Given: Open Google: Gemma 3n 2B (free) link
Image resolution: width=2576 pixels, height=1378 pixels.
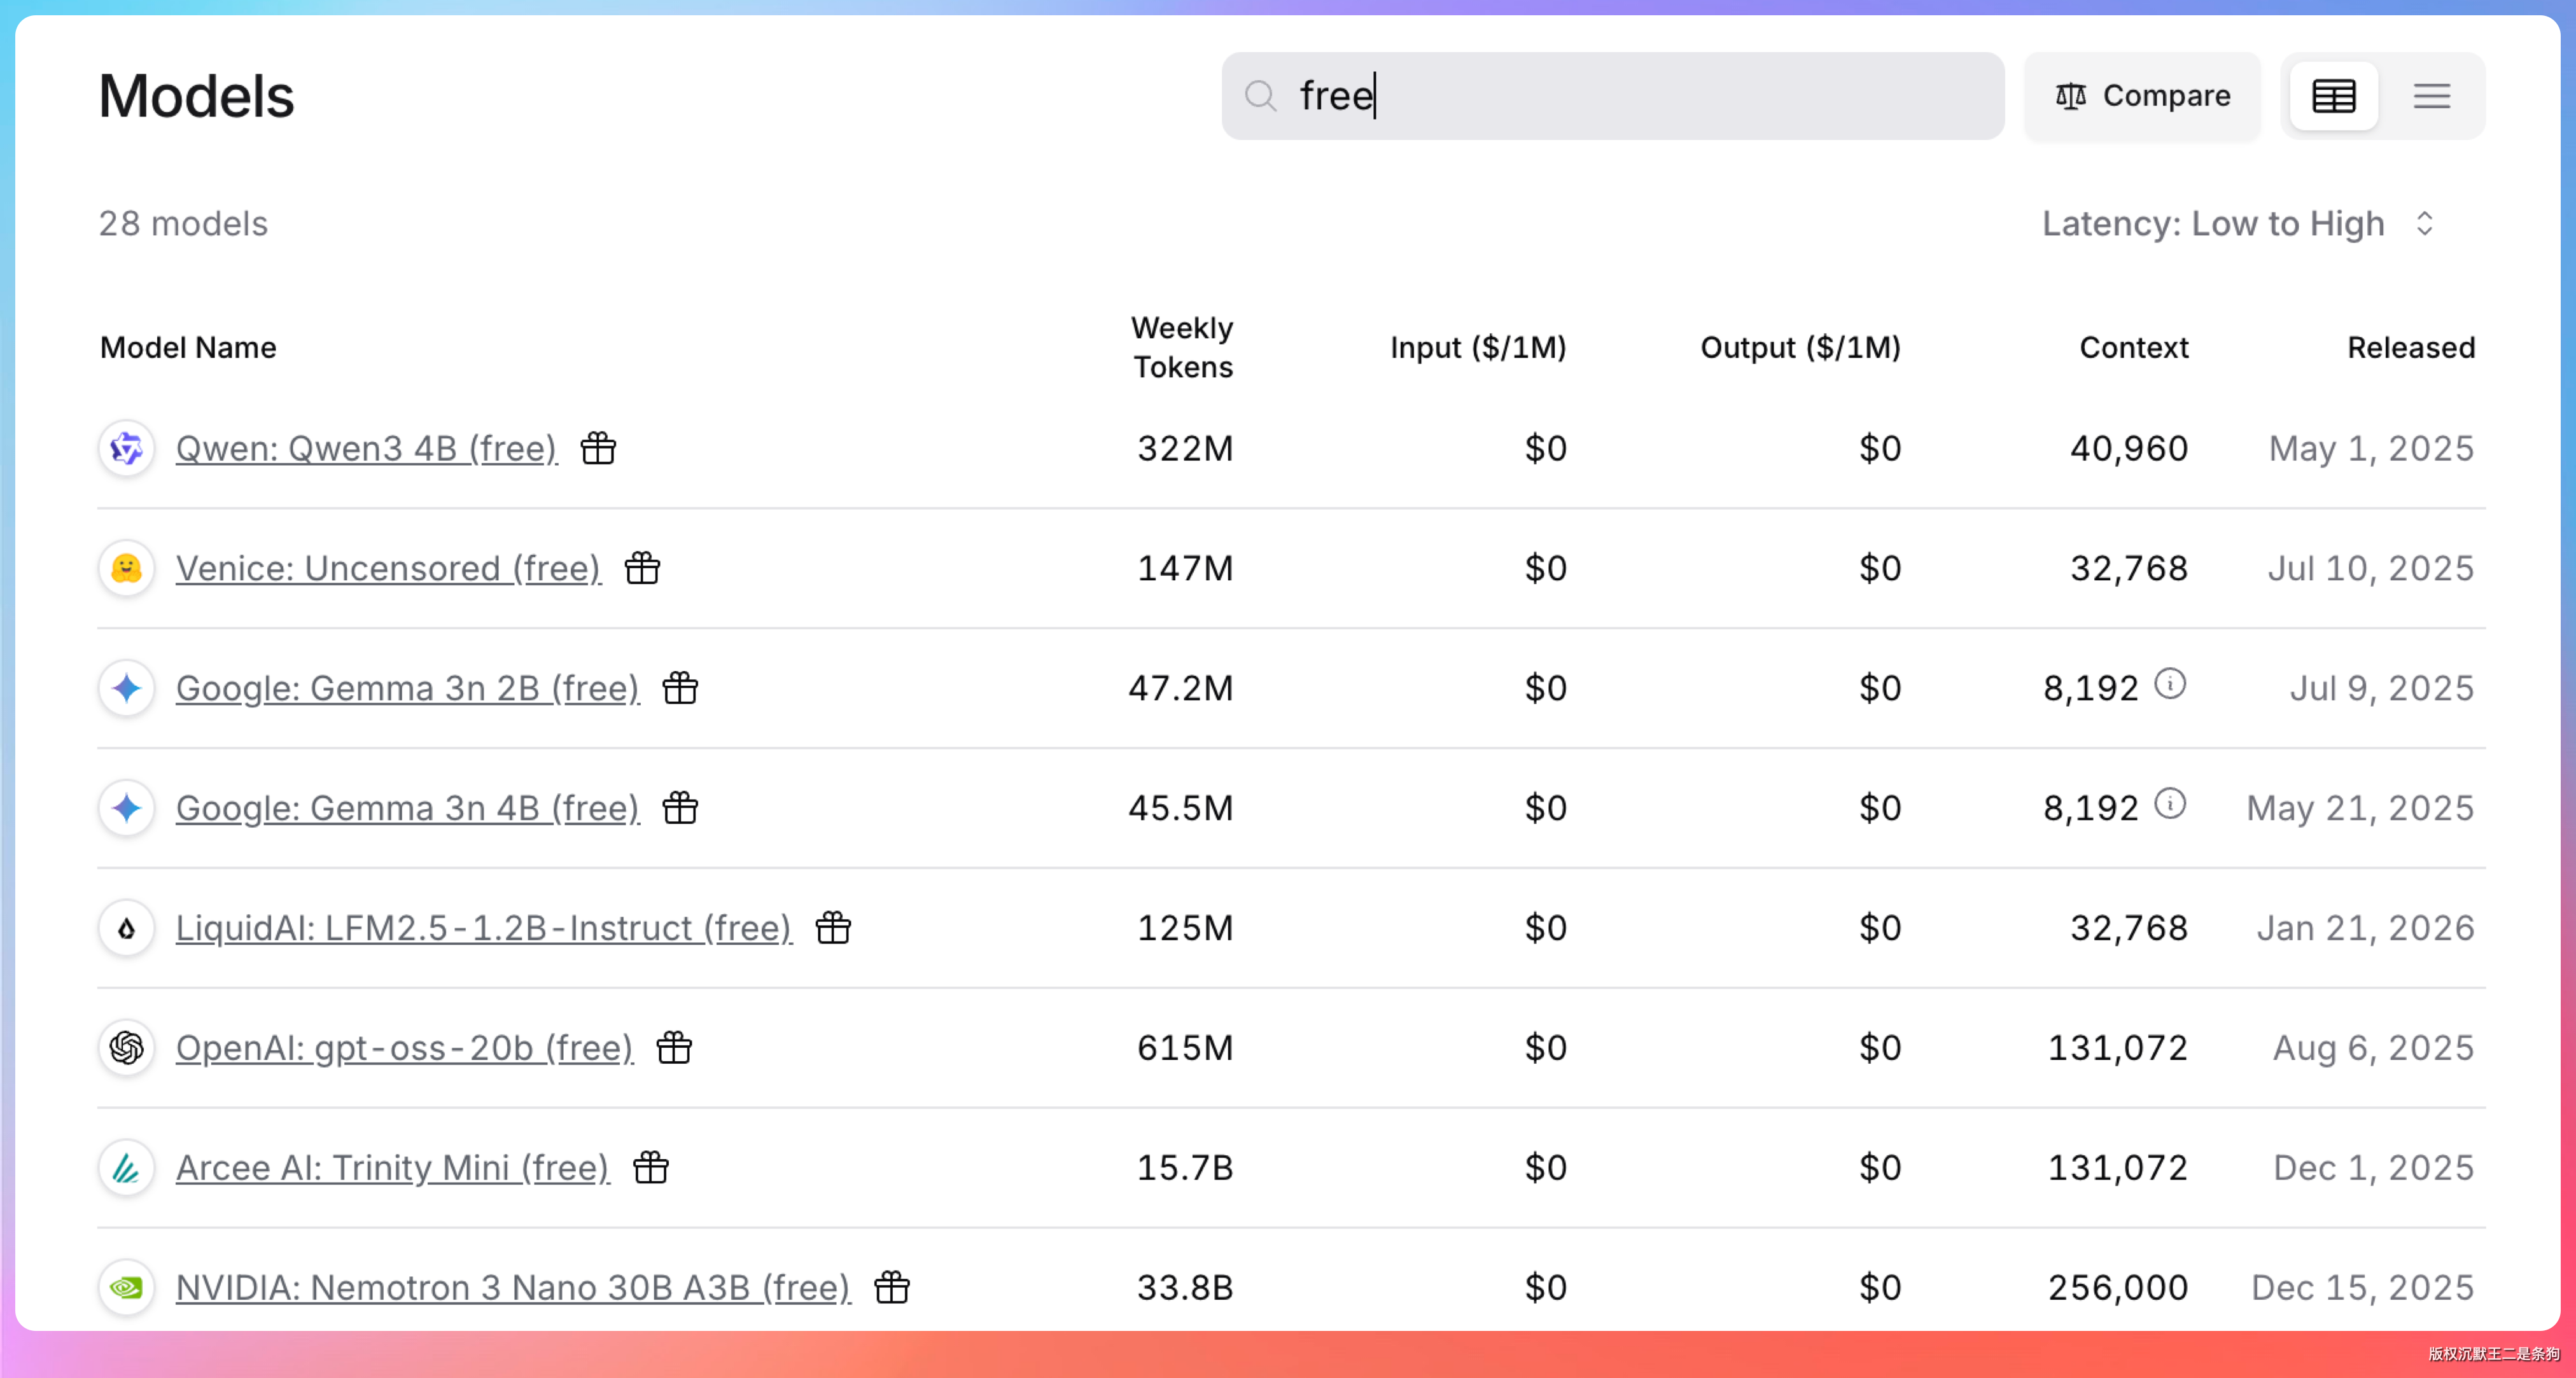Looking at the screenshot, I should point(407,688).
